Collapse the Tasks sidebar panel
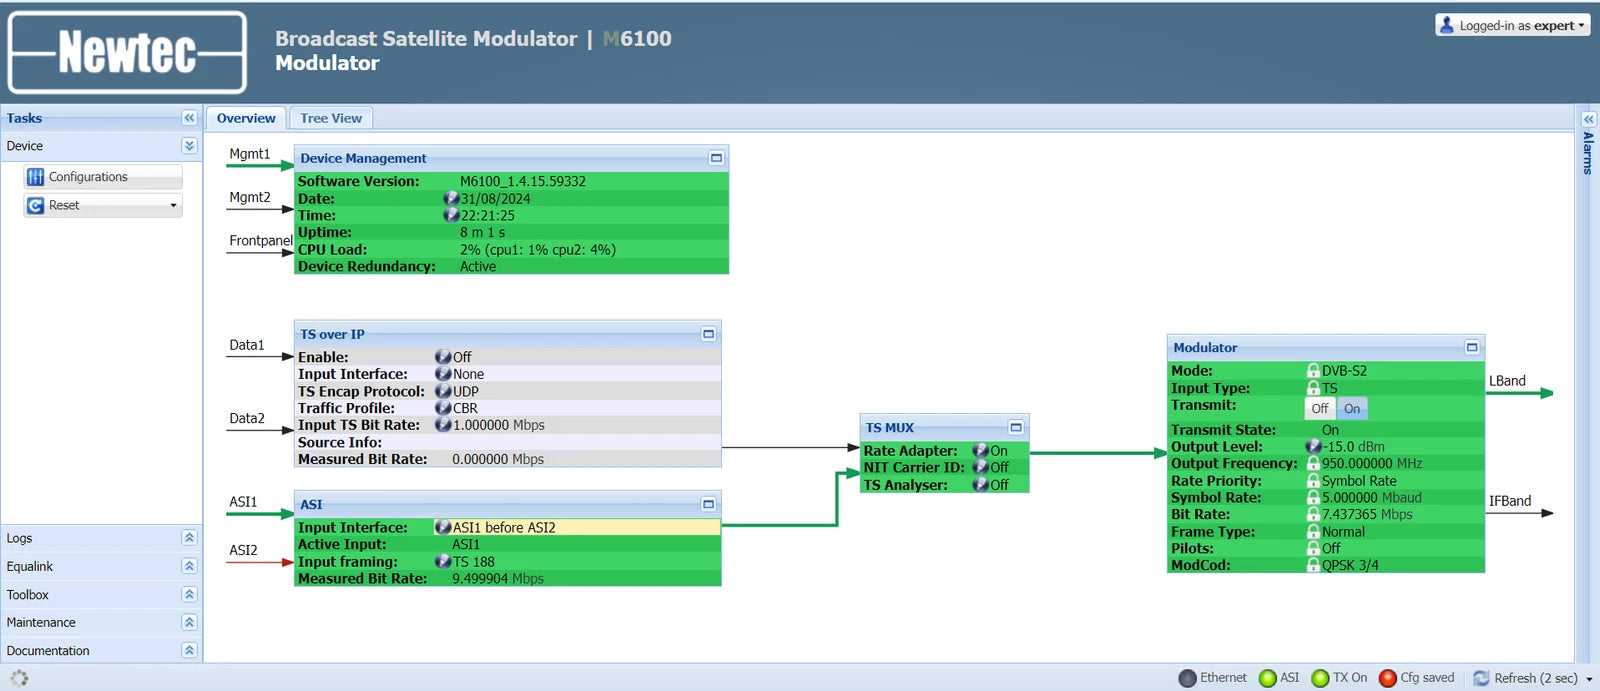Image resolution: width=1600 pixels, height=691 pixels. (x=189, y=118)
